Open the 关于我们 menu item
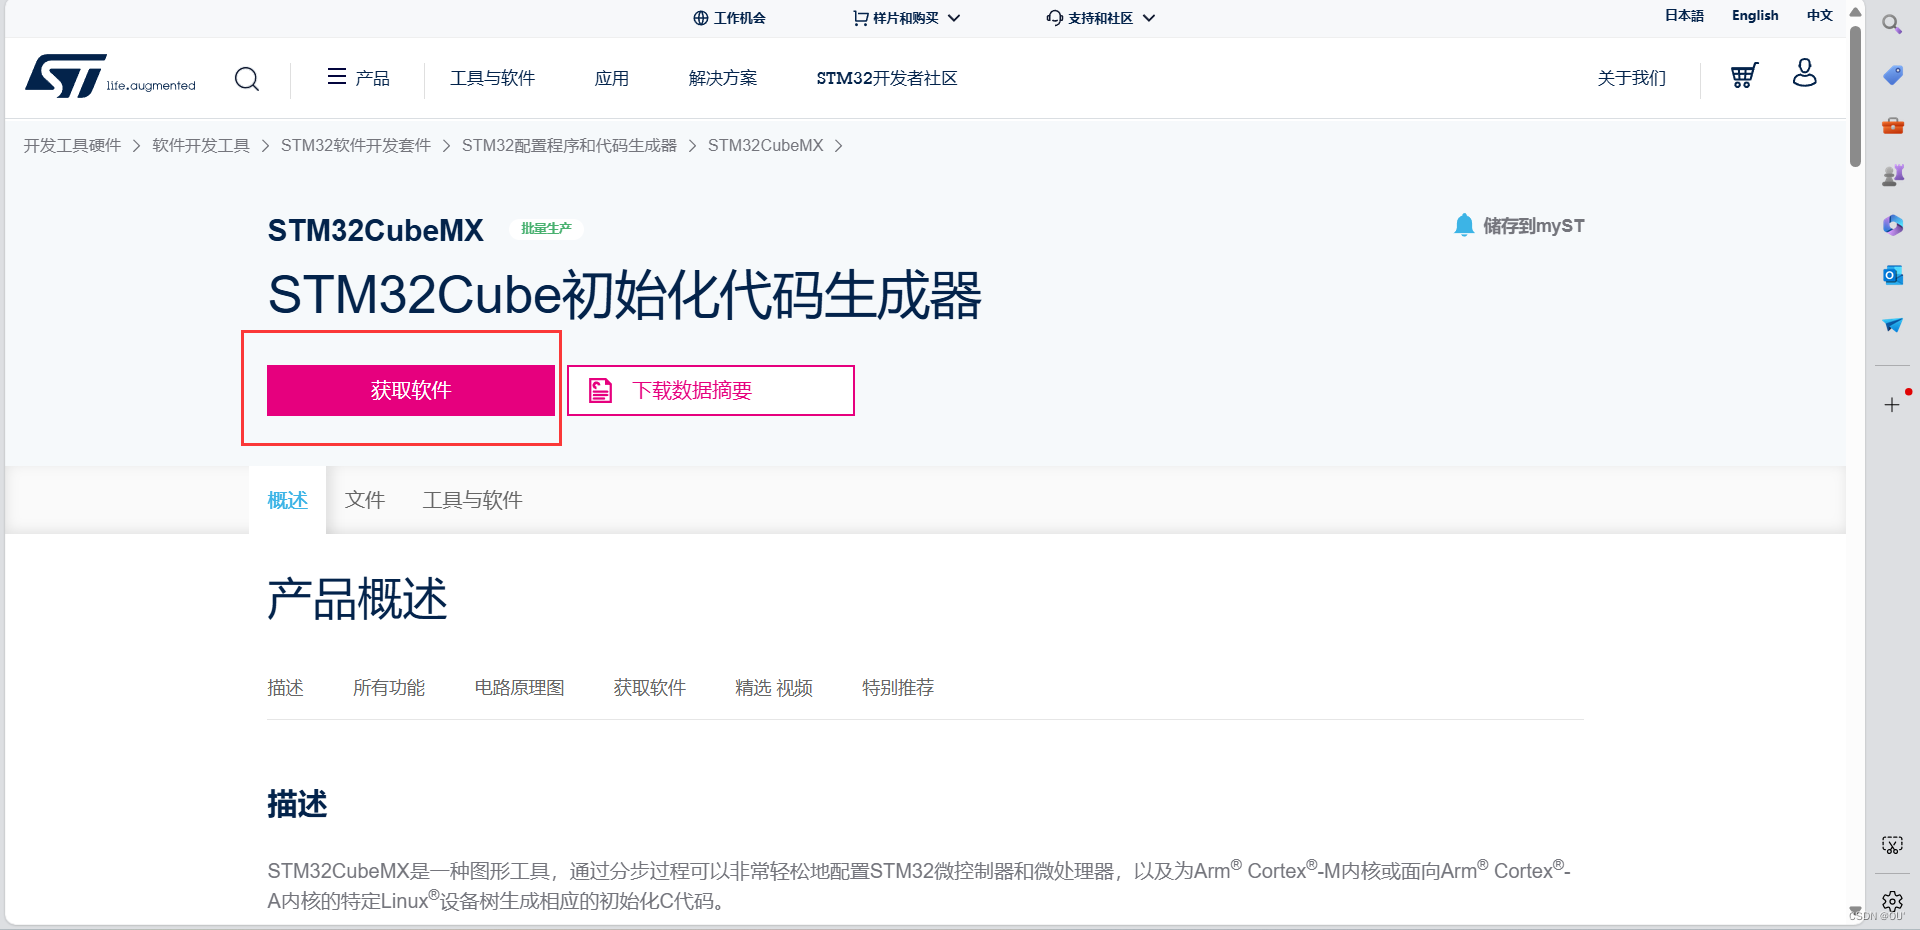This screenshot has width=1920, height=930. [1632, 78]
